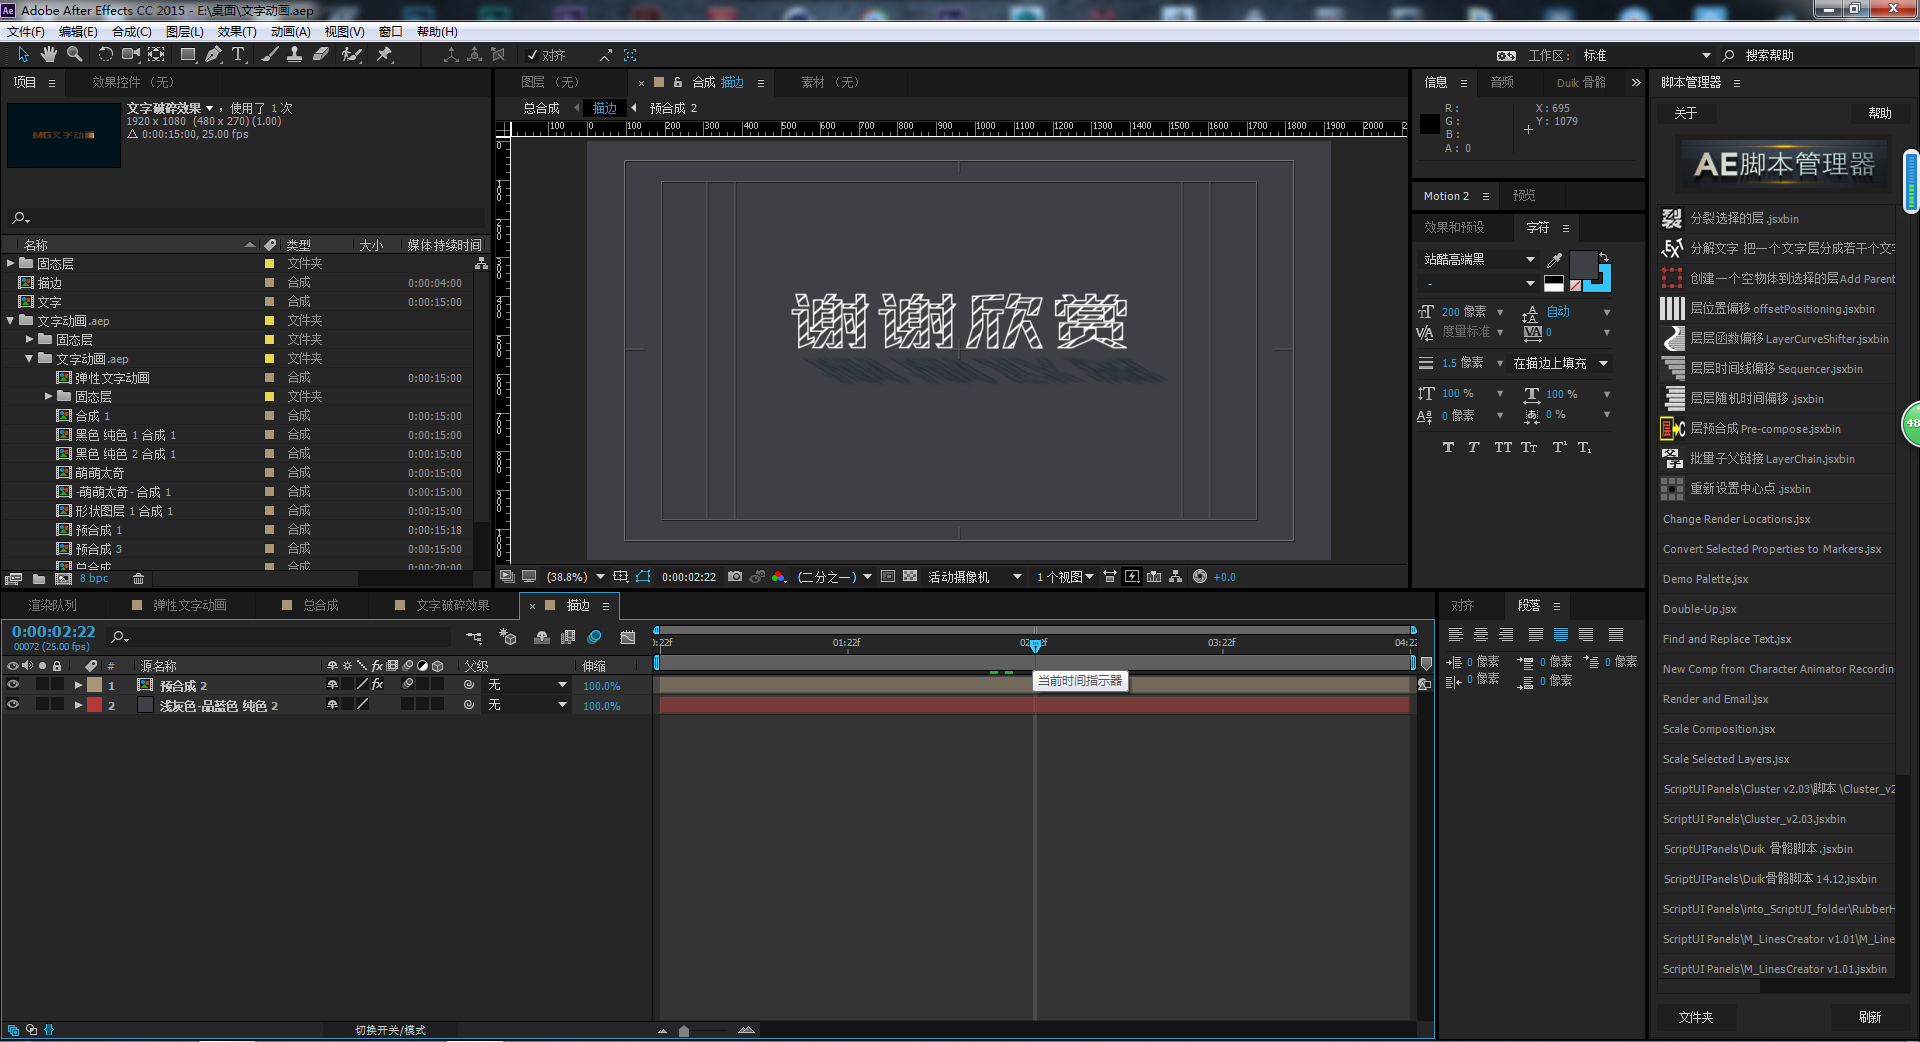Expand the top 固态层 folder in project
The image size is (1920, 1042).
click(x=11, y=264)
